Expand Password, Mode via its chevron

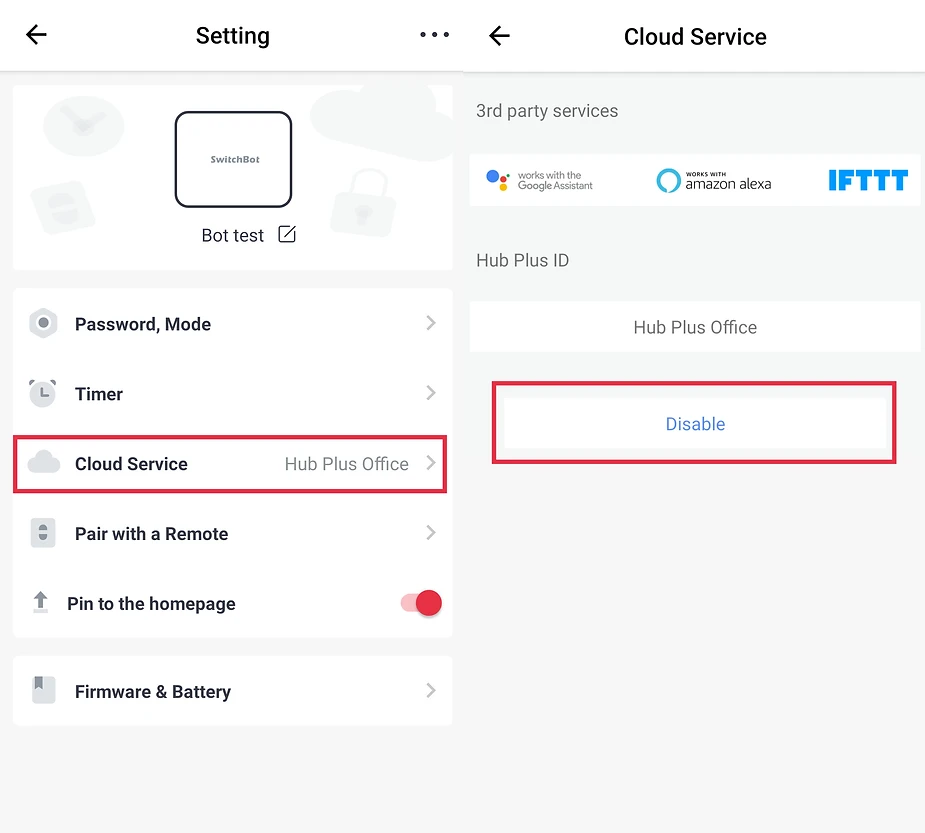click(x=431, y=323)
